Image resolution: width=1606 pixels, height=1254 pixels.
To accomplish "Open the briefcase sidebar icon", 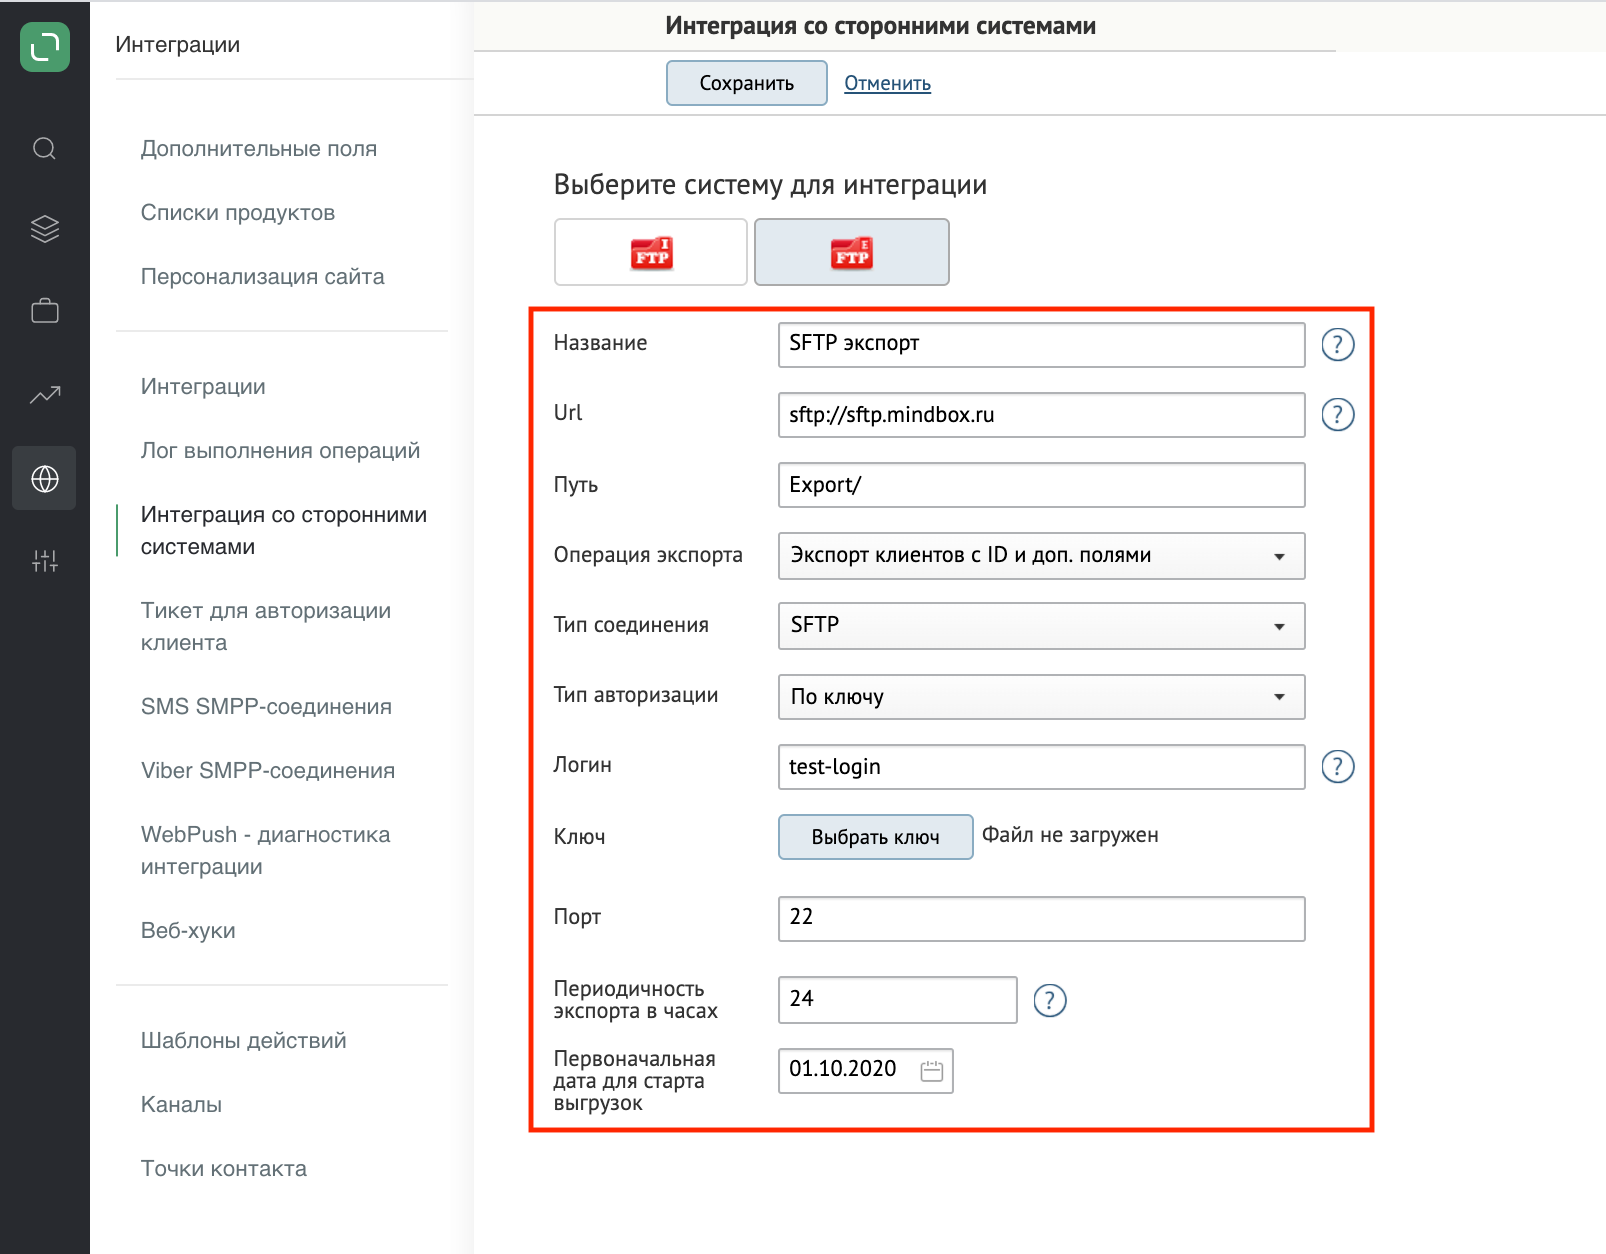I will pyautogui.click(x=44, y=311).
